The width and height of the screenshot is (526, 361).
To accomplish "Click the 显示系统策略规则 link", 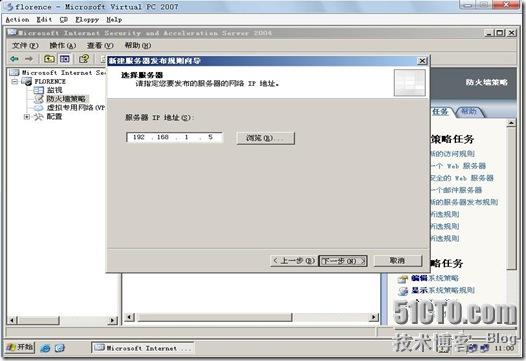I will pyautogui.click(x=443, y=290).
